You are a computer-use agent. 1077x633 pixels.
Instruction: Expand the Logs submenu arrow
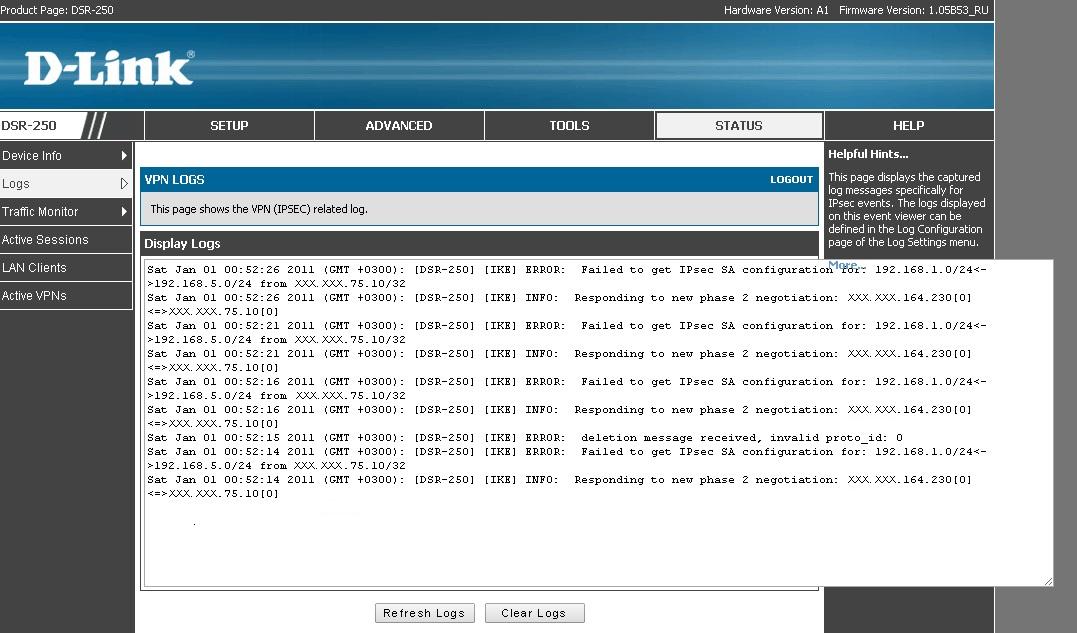pyautogui.click(x=124, y=184)
